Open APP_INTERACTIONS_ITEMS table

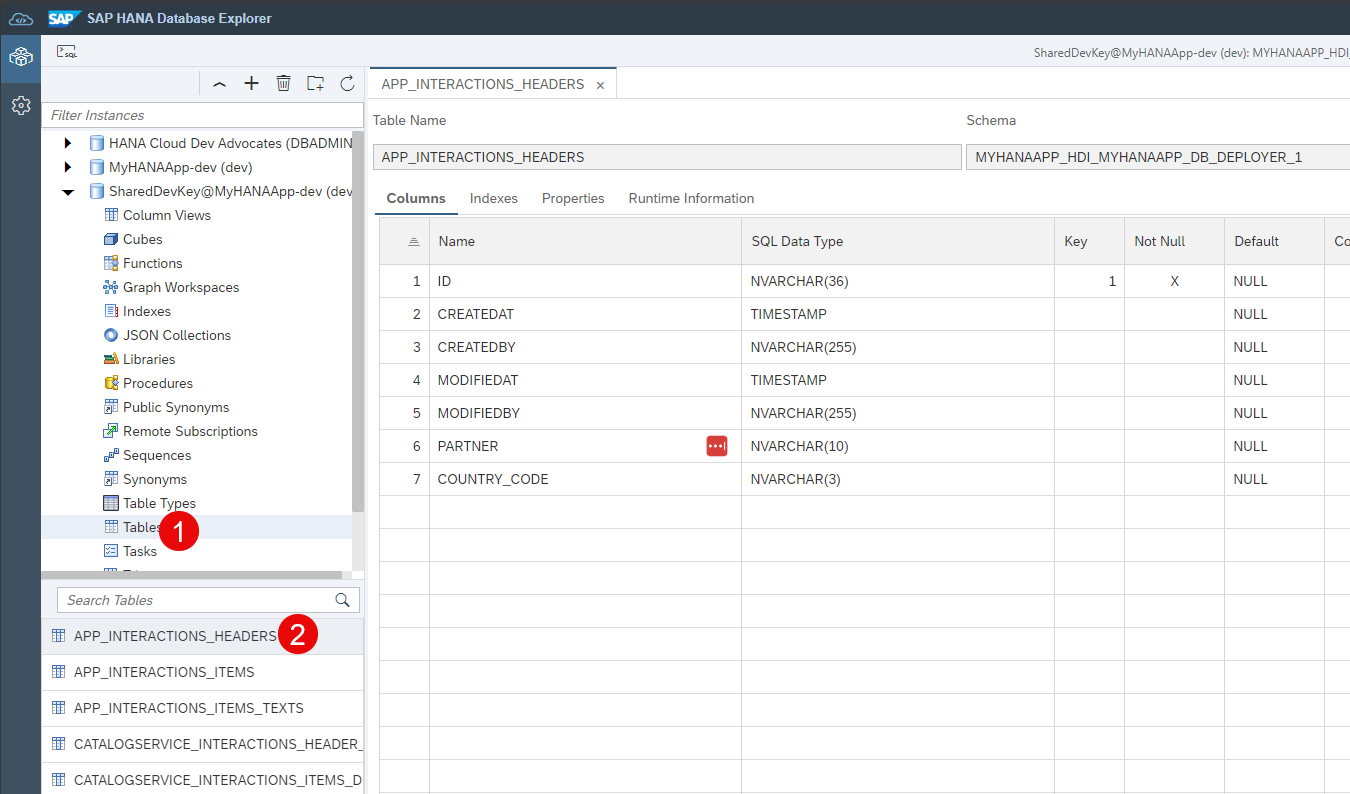click(x=202, y=672)
